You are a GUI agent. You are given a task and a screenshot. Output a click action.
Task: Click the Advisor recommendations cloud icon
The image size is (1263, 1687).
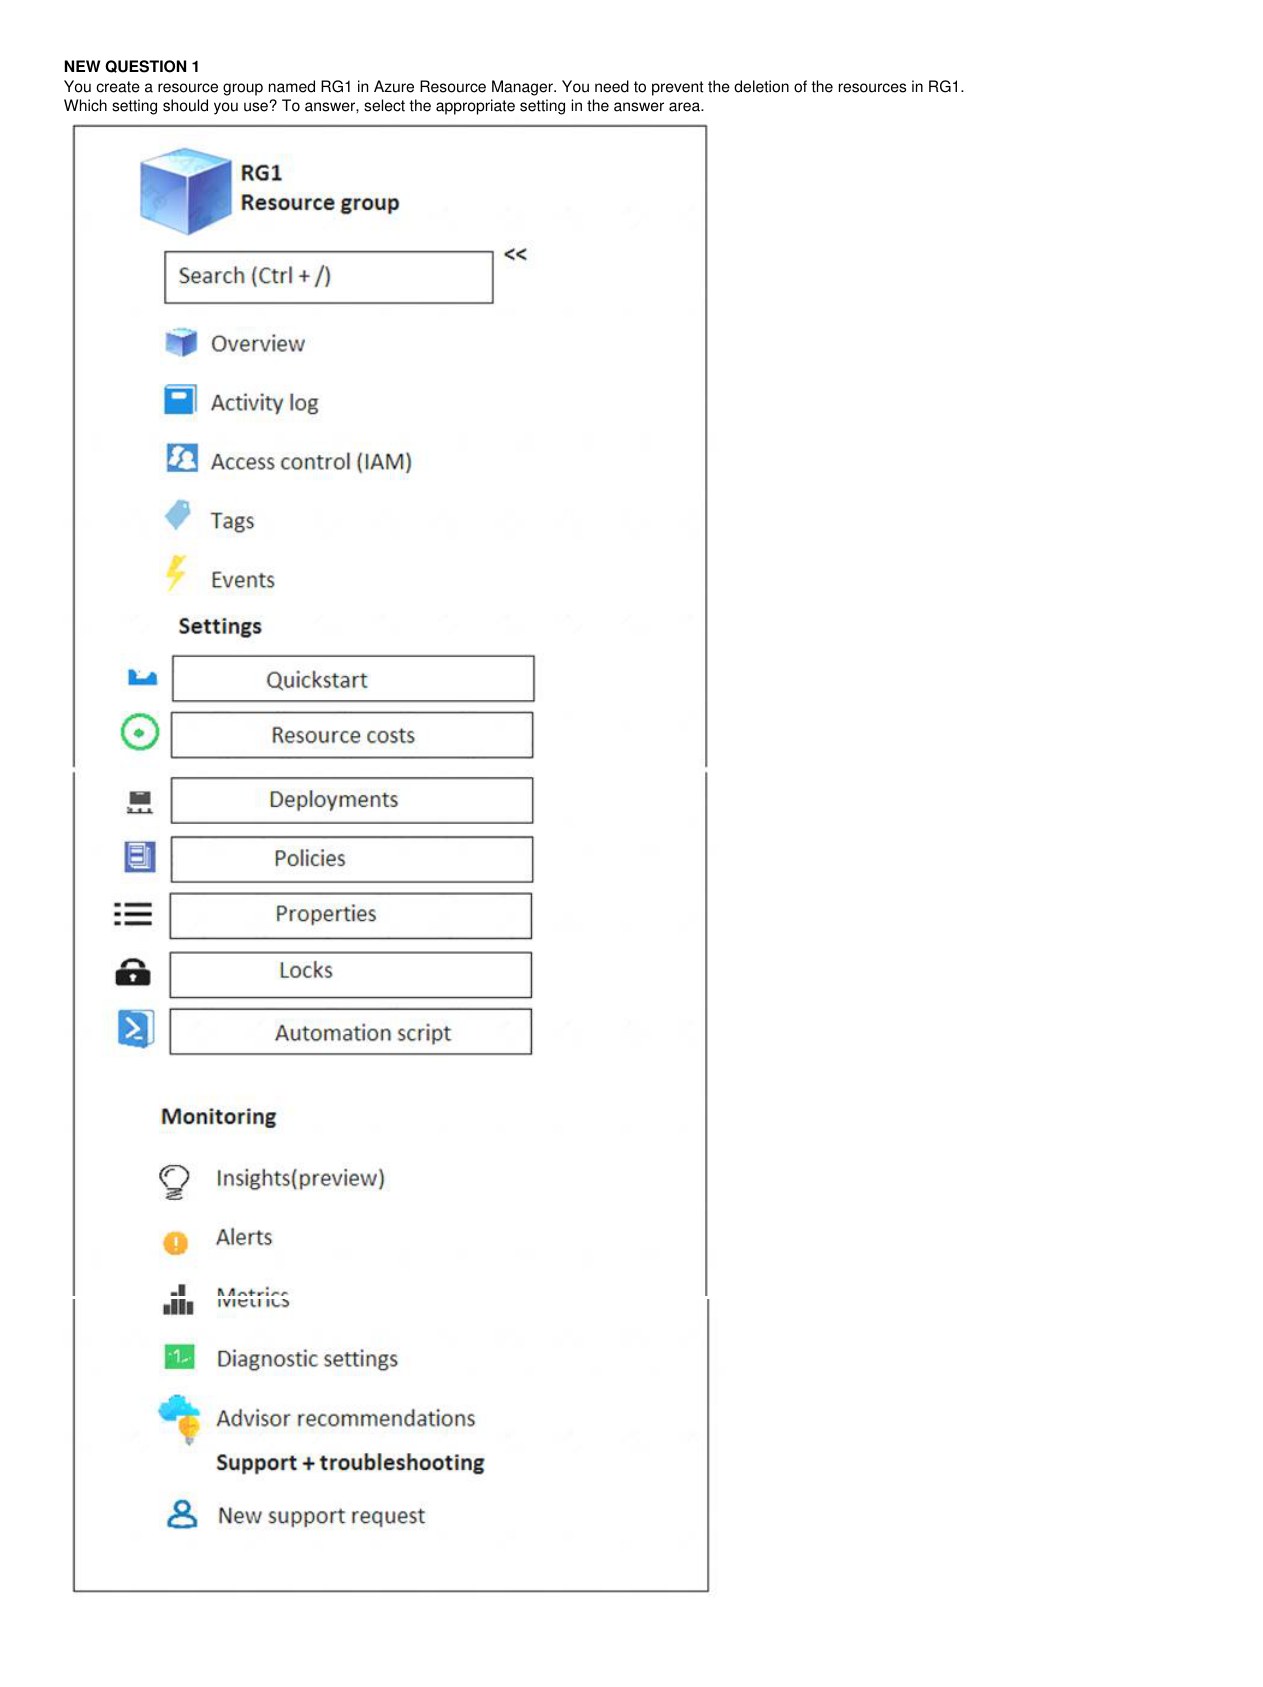click(181, 1419)
